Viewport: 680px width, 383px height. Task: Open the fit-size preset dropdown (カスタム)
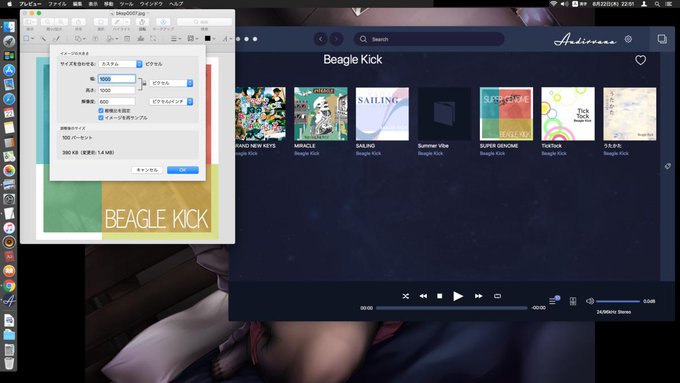[121, 64]
